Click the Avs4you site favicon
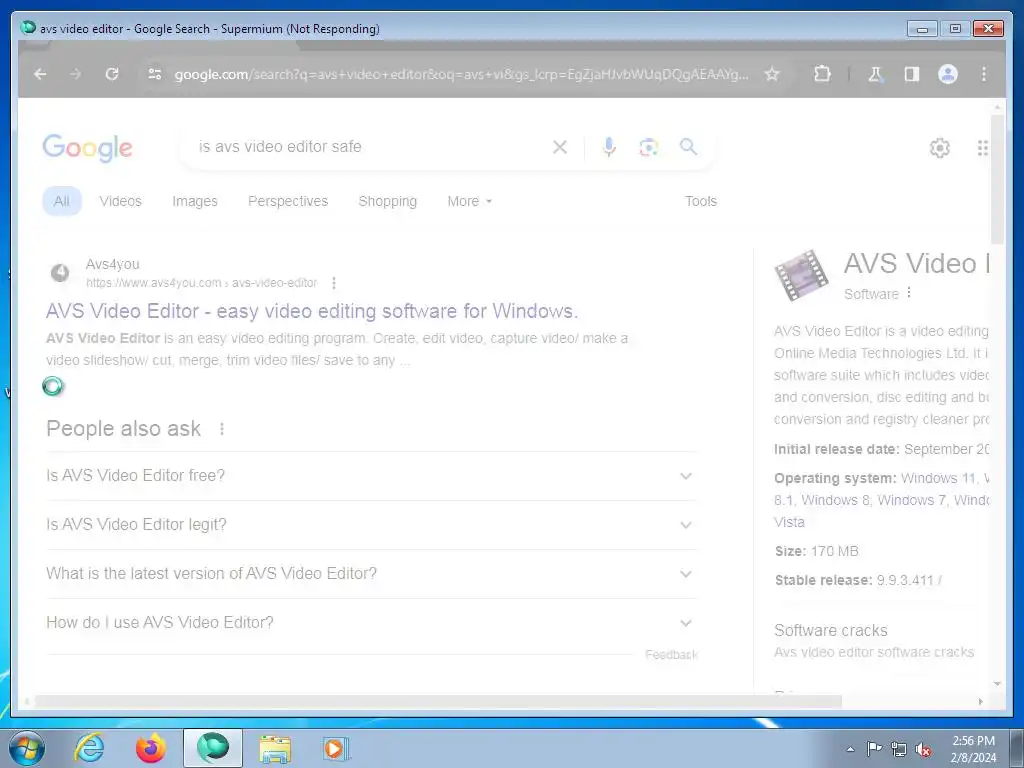The image size is (1024, 768). click(60, 273)
